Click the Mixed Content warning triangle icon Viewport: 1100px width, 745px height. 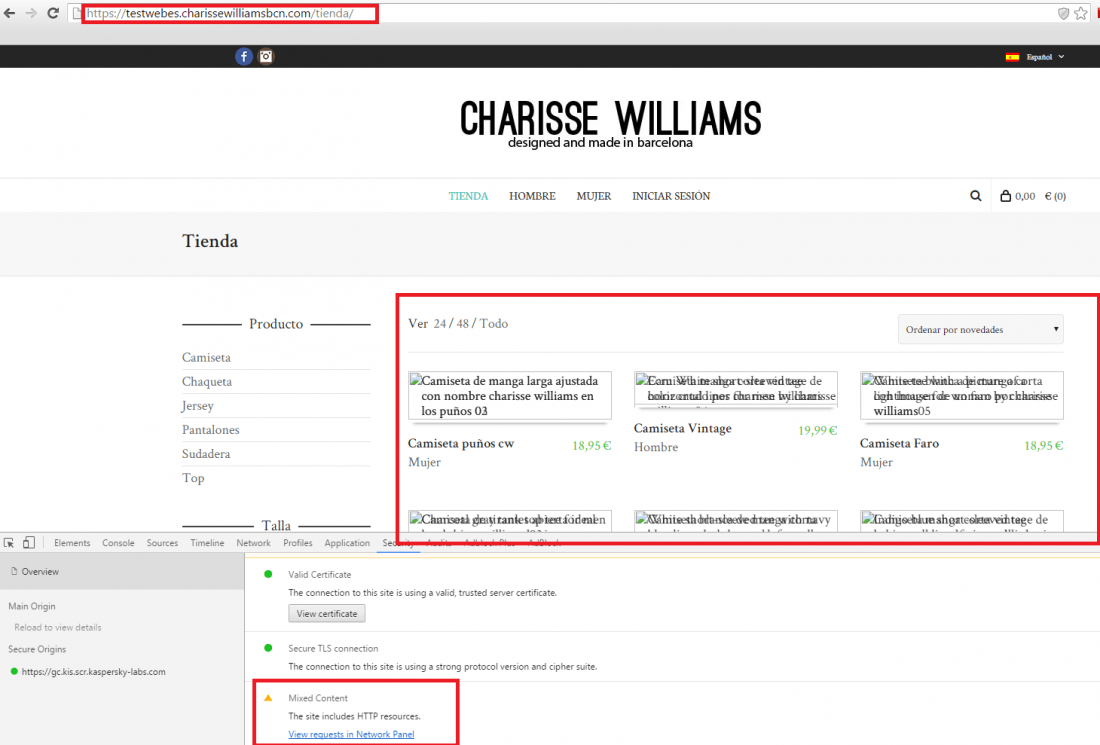268,698
